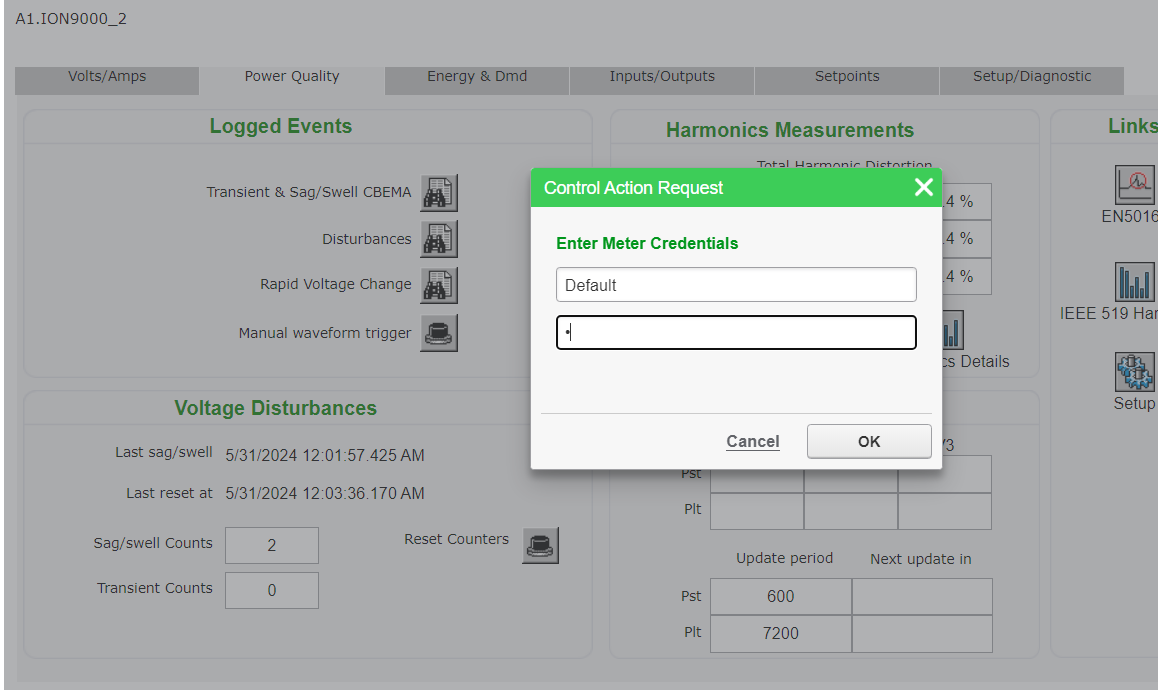Open the IEEE 519 Harmonics icon
Screen dimensions: 1158x690
[x=1134, y=282]
